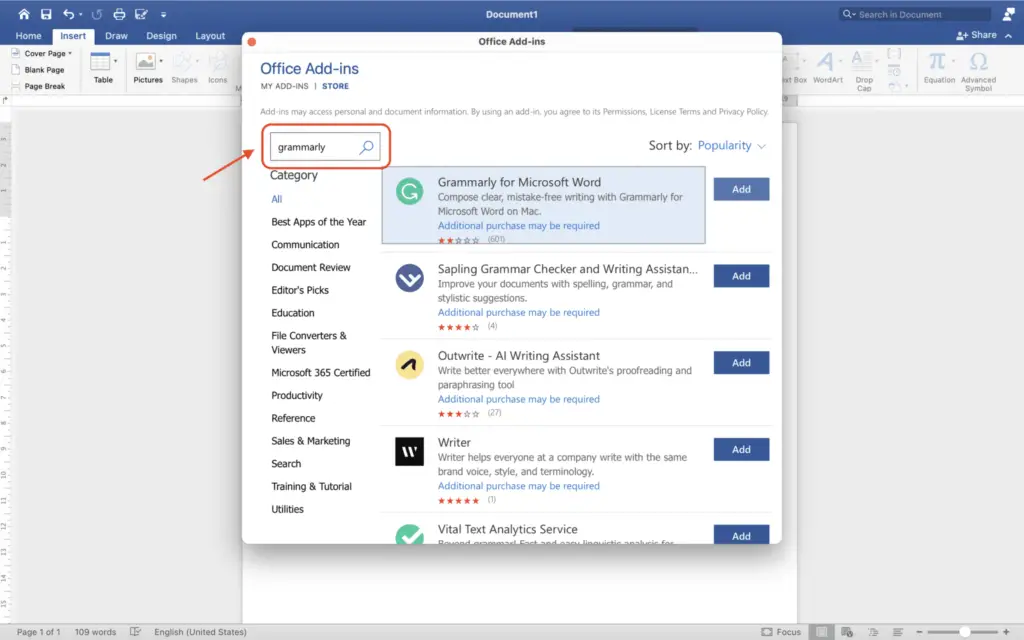Expand the Pictures dropdown arrow

(x=161, y=61)
